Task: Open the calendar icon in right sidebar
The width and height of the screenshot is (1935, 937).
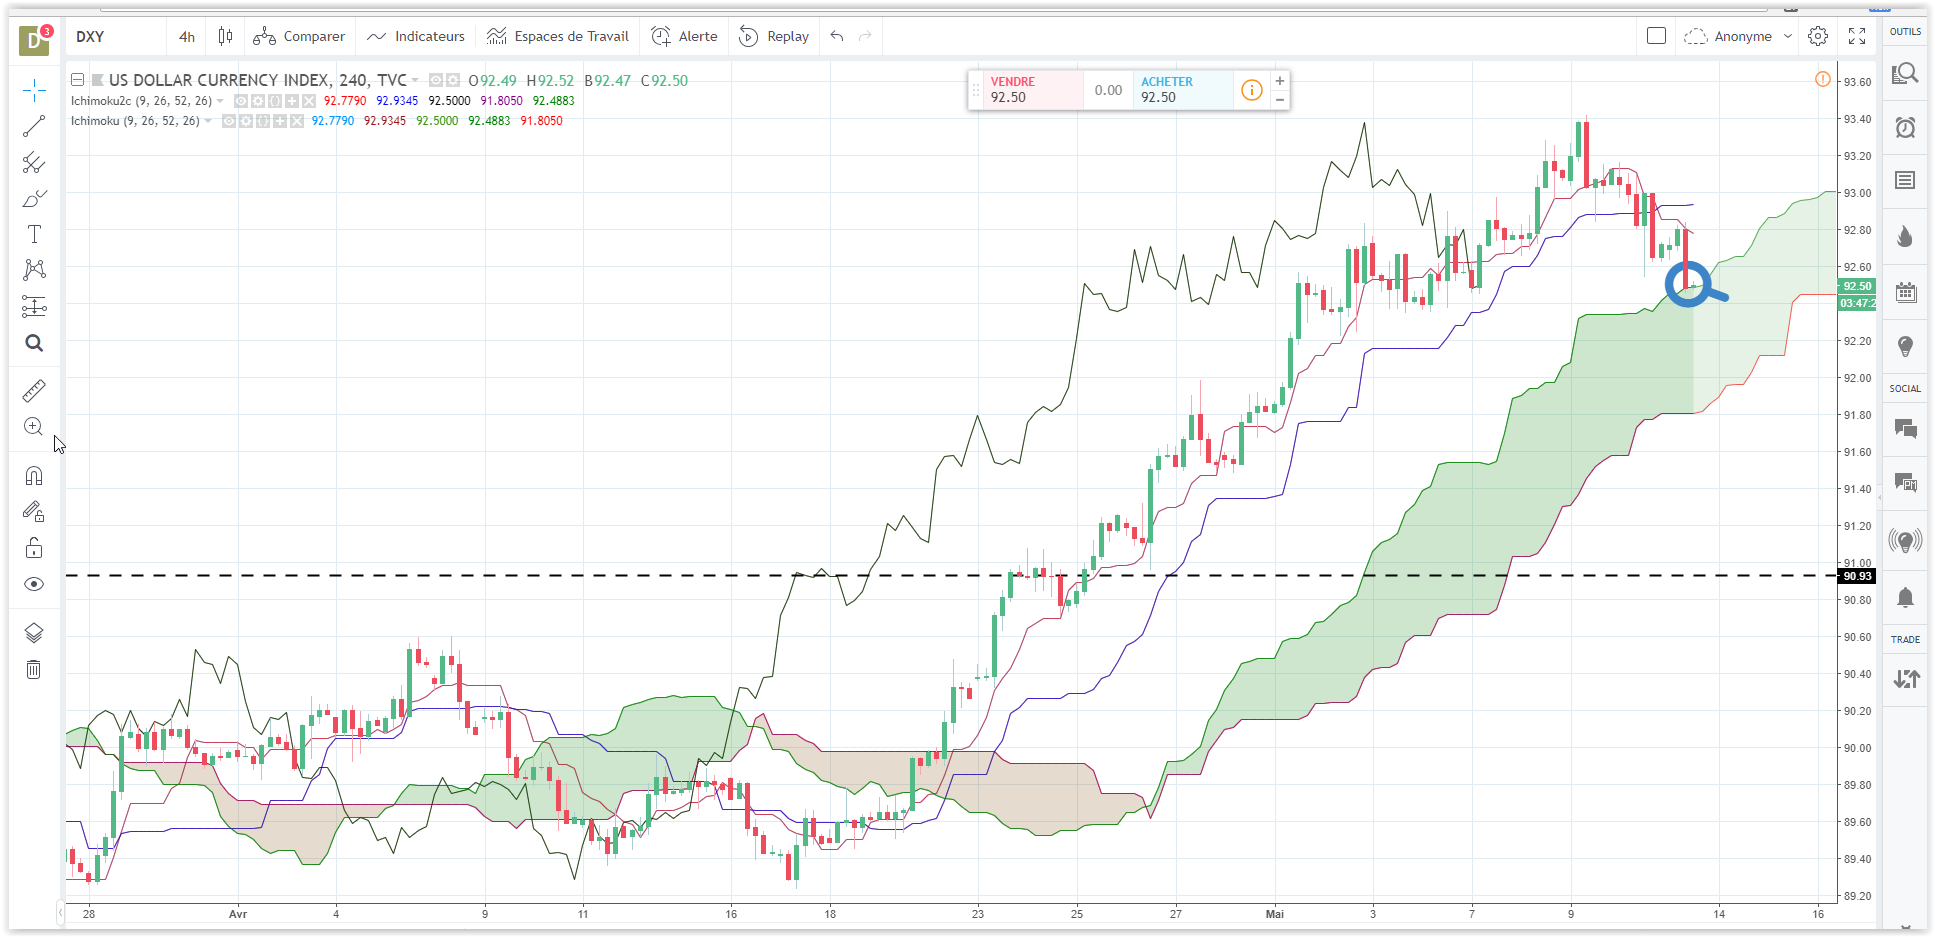Action: click(1905, 292)
